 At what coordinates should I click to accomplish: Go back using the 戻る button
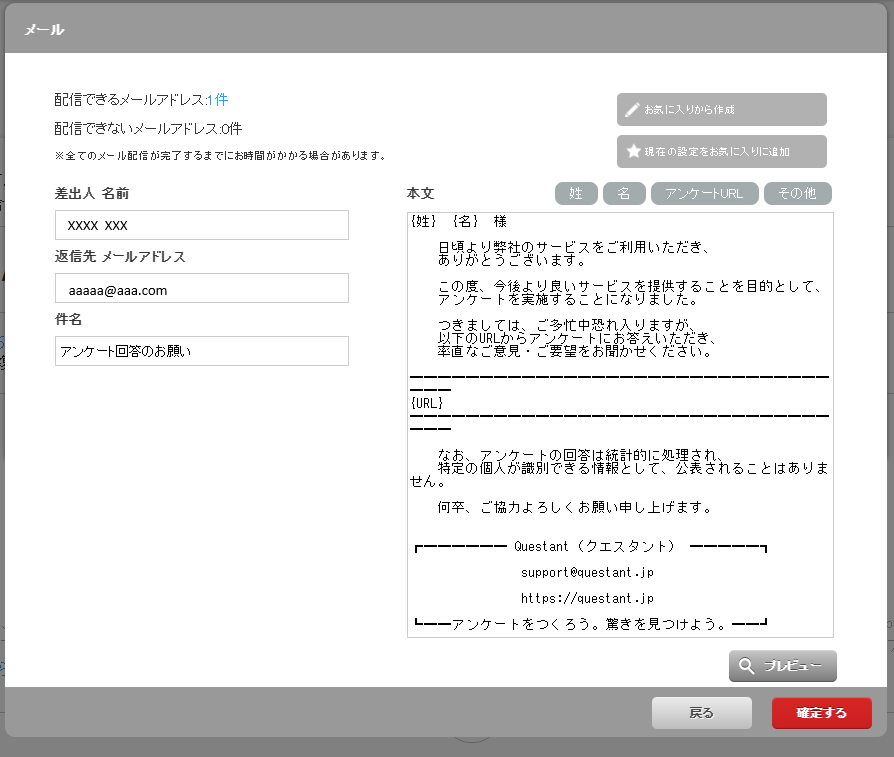pos(702,713)
